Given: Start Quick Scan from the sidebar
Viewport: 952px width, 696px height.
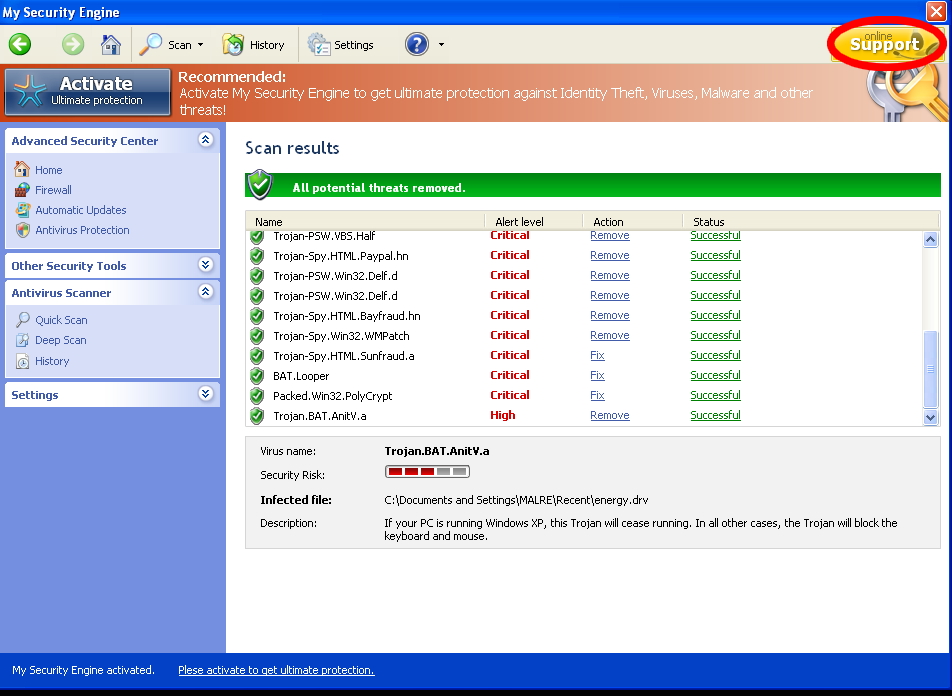Looking at the screenshot, I should [61, 320].
